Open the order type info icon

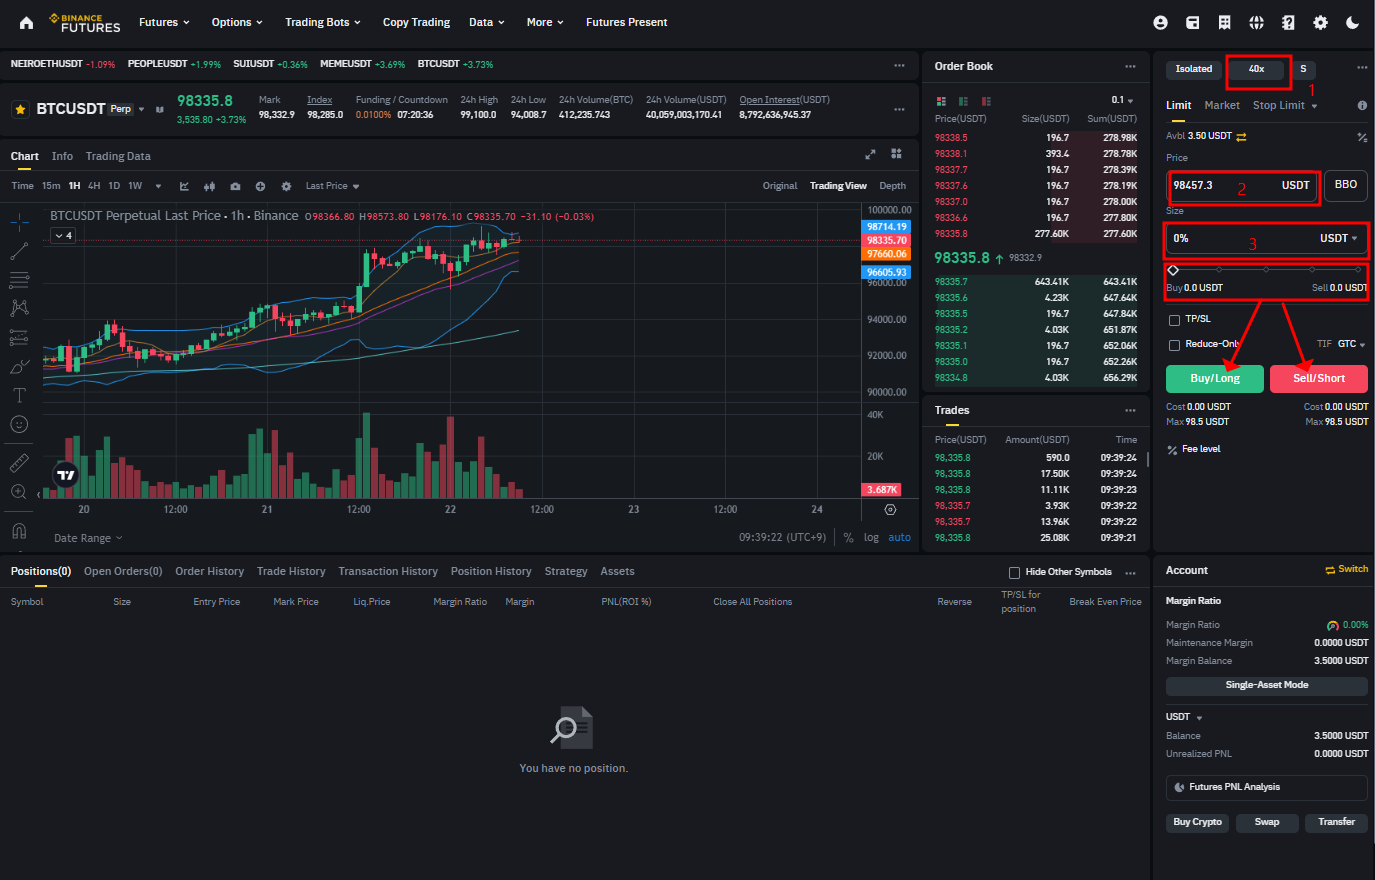pyautogui.click(x=1362, y=105)
